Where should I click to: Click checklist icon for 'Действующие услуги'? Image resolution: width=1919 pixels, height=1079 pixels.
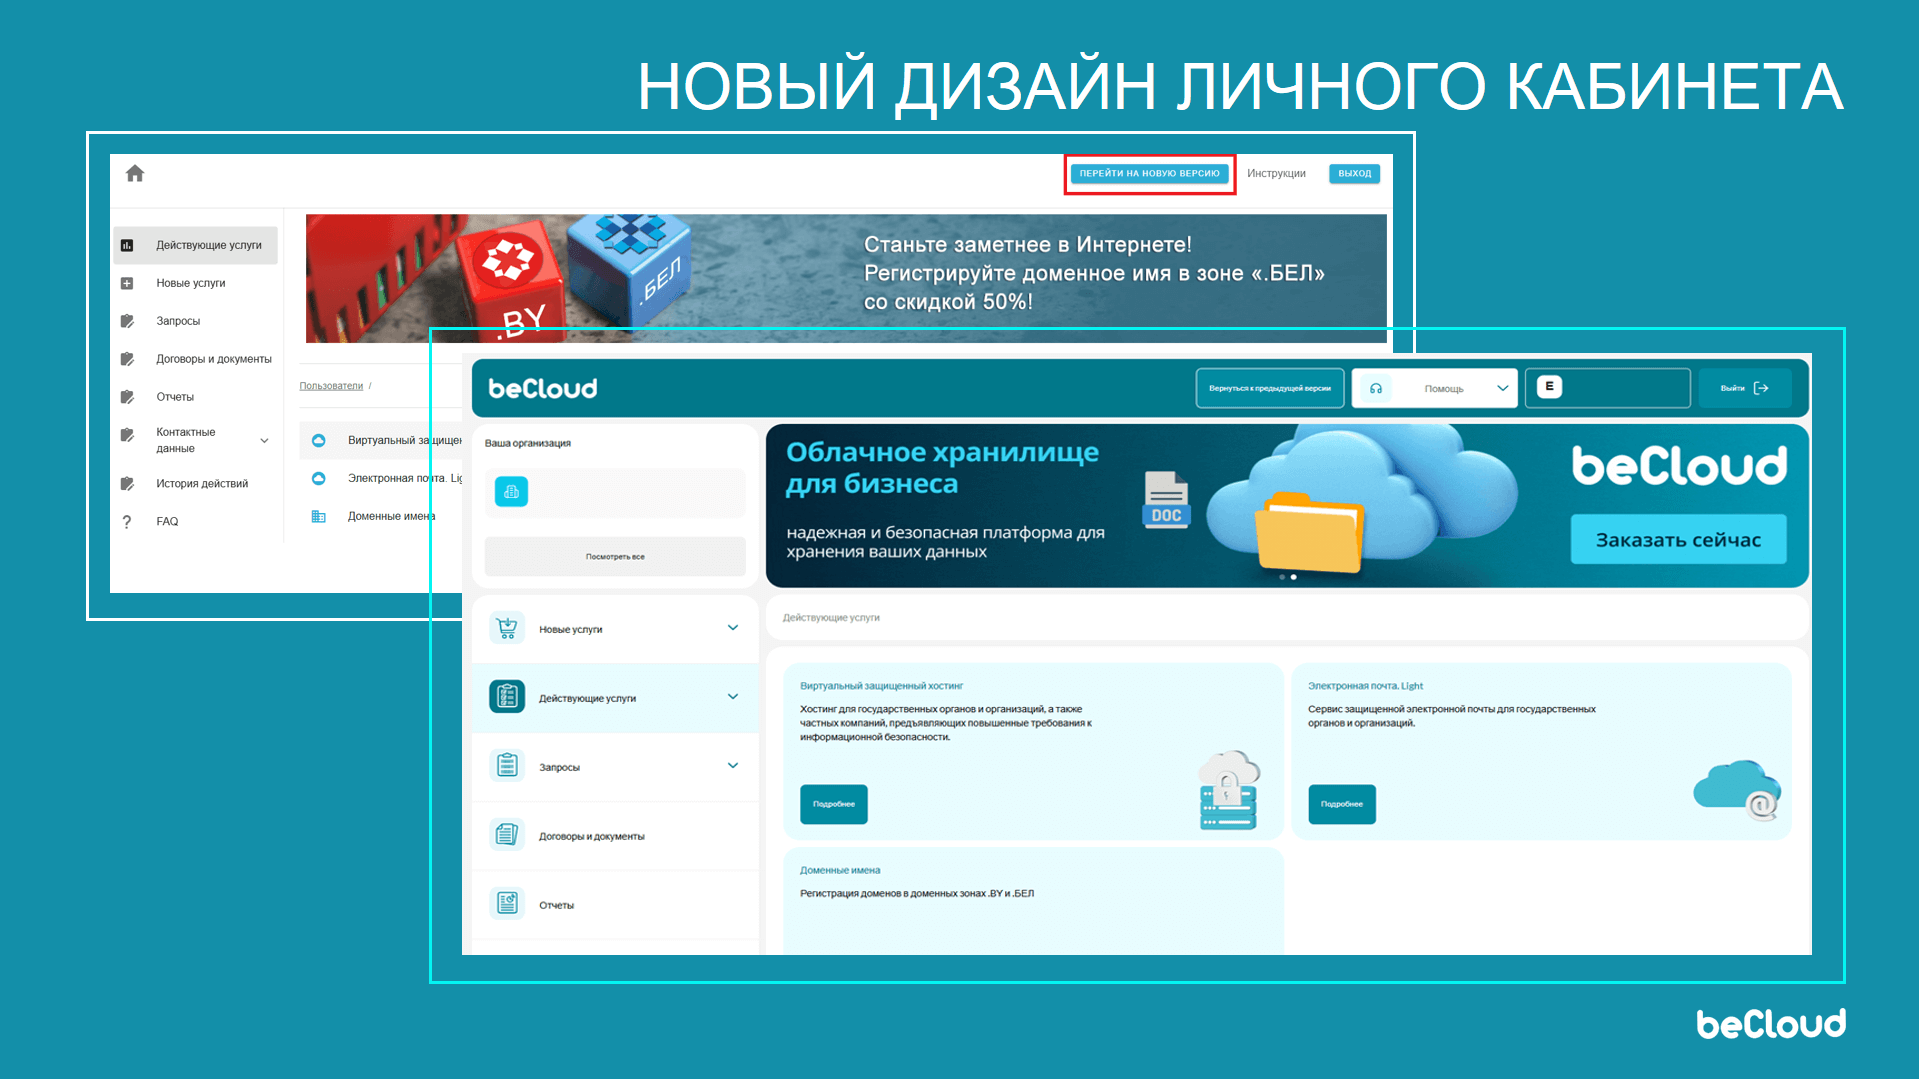coord(507,696)
